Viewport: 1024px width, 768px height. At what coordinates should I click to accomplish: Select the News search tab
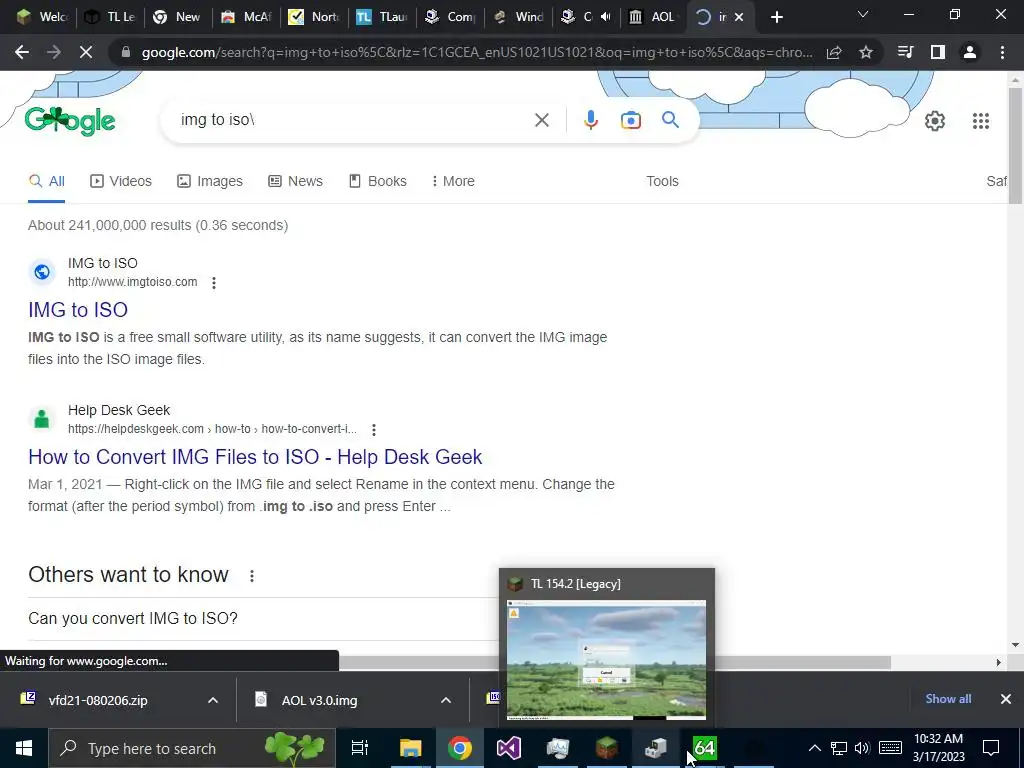295,181
